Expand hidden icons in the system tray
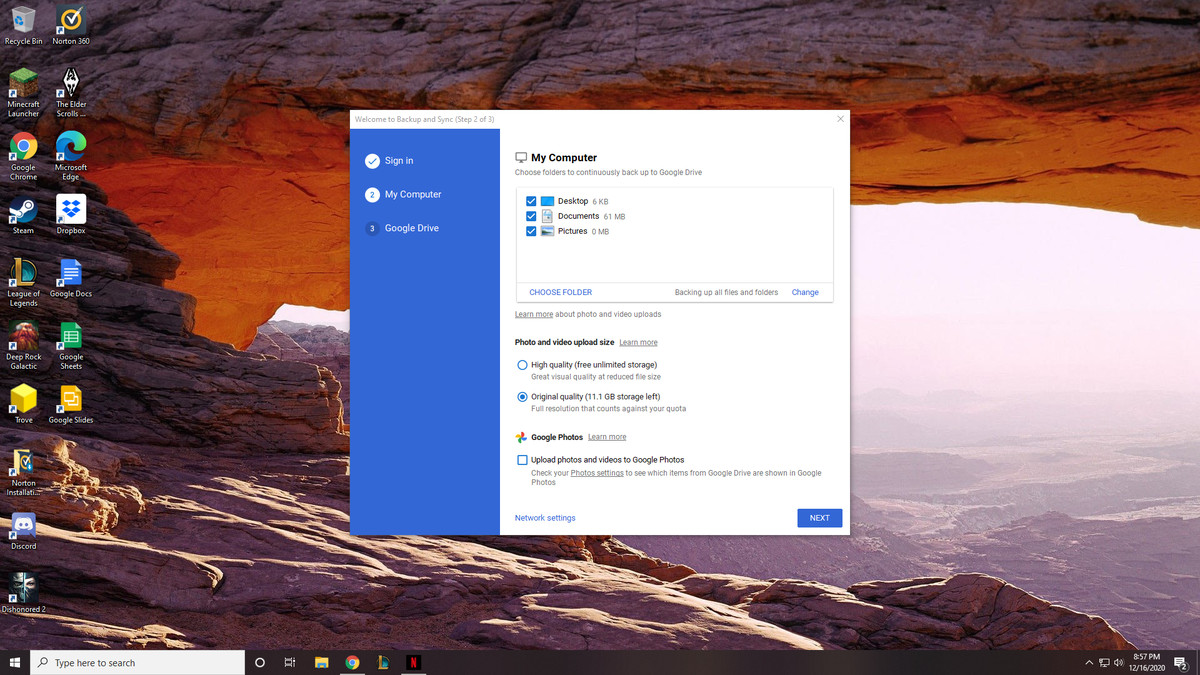 (x=1088, y=662)
